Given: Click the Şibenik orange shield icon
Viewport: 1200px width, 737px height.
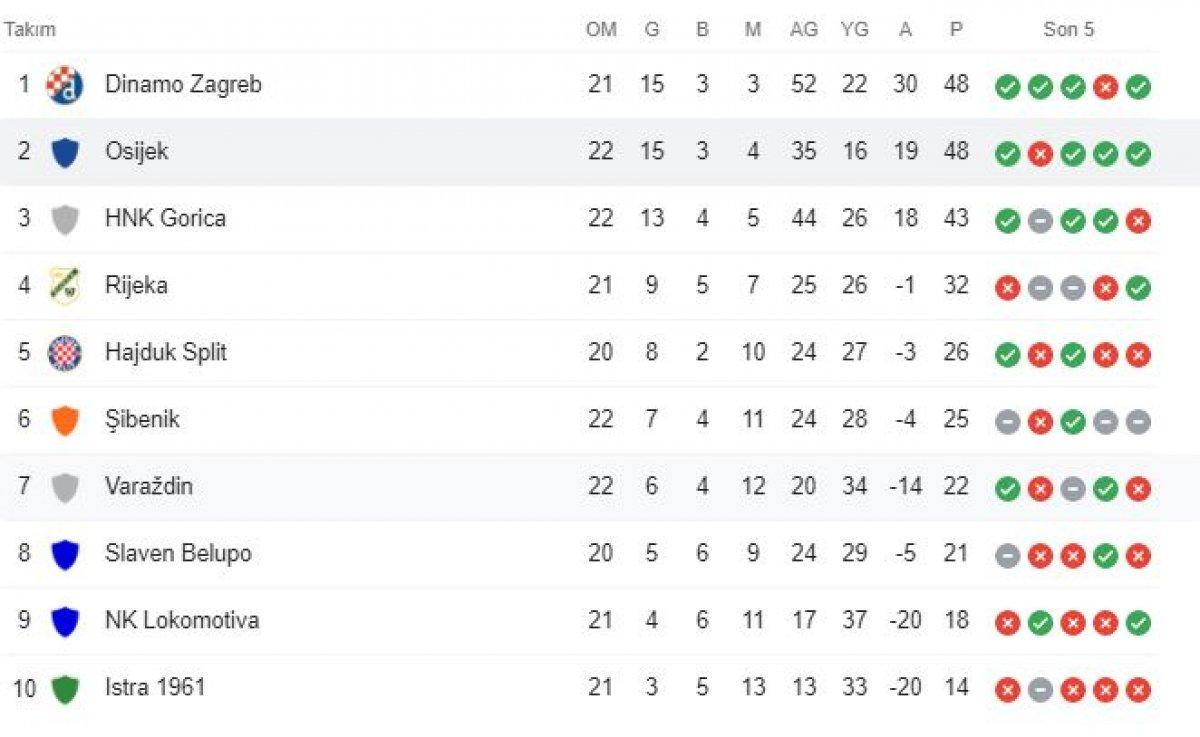Looking at the screenshot, I should [65, 420].
